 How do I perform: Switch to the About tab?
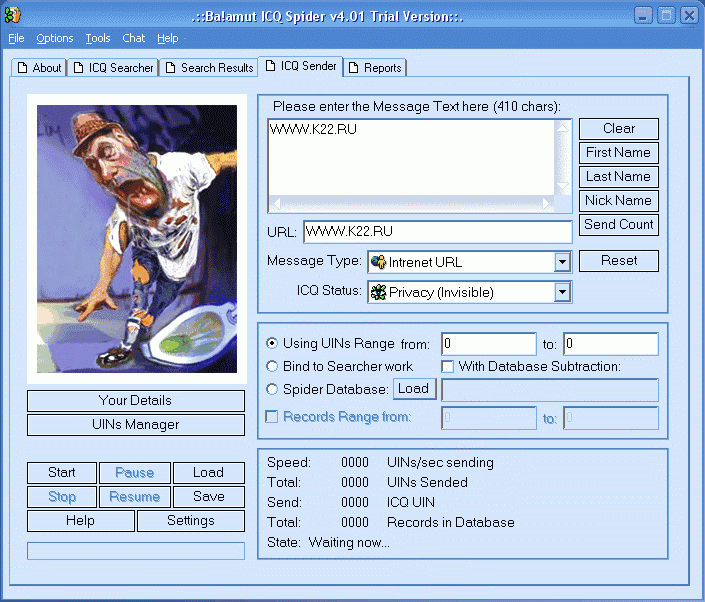pyautogui.click(x=39, y=68)
